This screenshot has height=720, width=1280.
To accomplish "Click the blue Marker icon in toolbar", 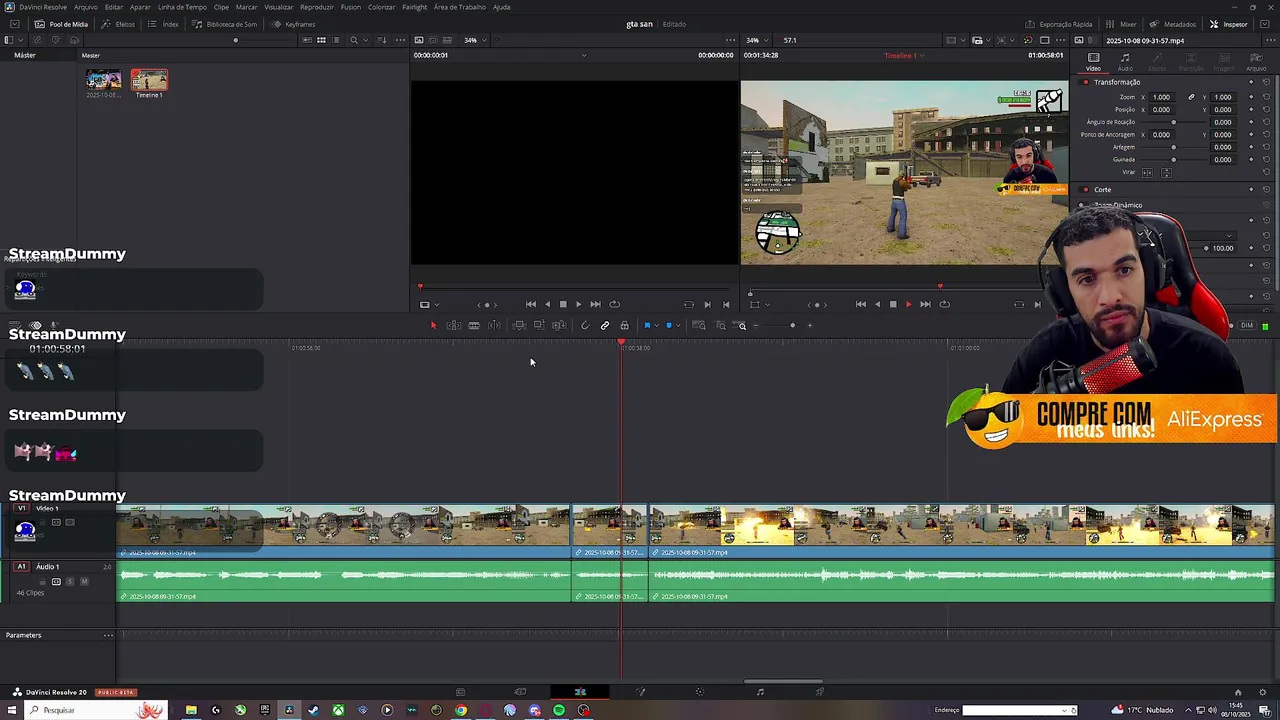I will pos(669,325).
